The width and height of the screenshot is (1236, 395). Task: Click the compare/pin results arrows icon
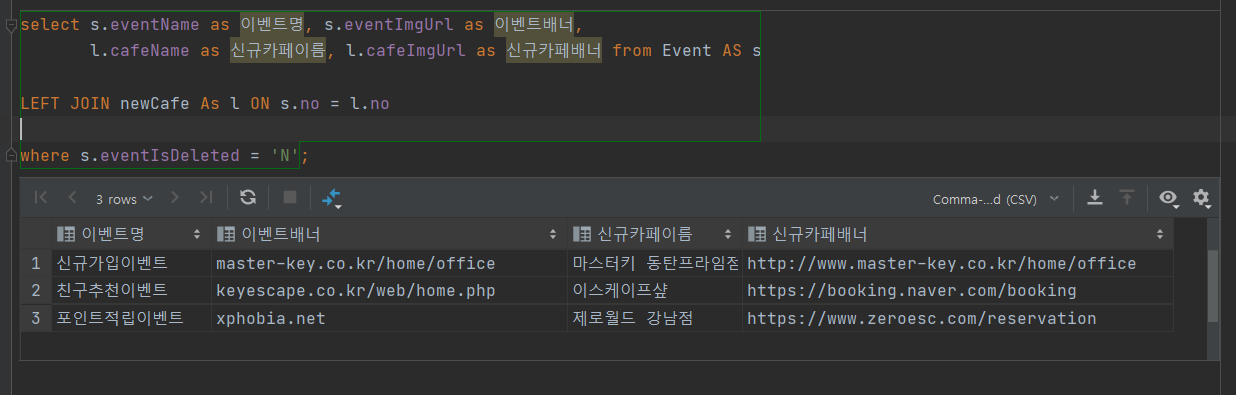point(332,198)
